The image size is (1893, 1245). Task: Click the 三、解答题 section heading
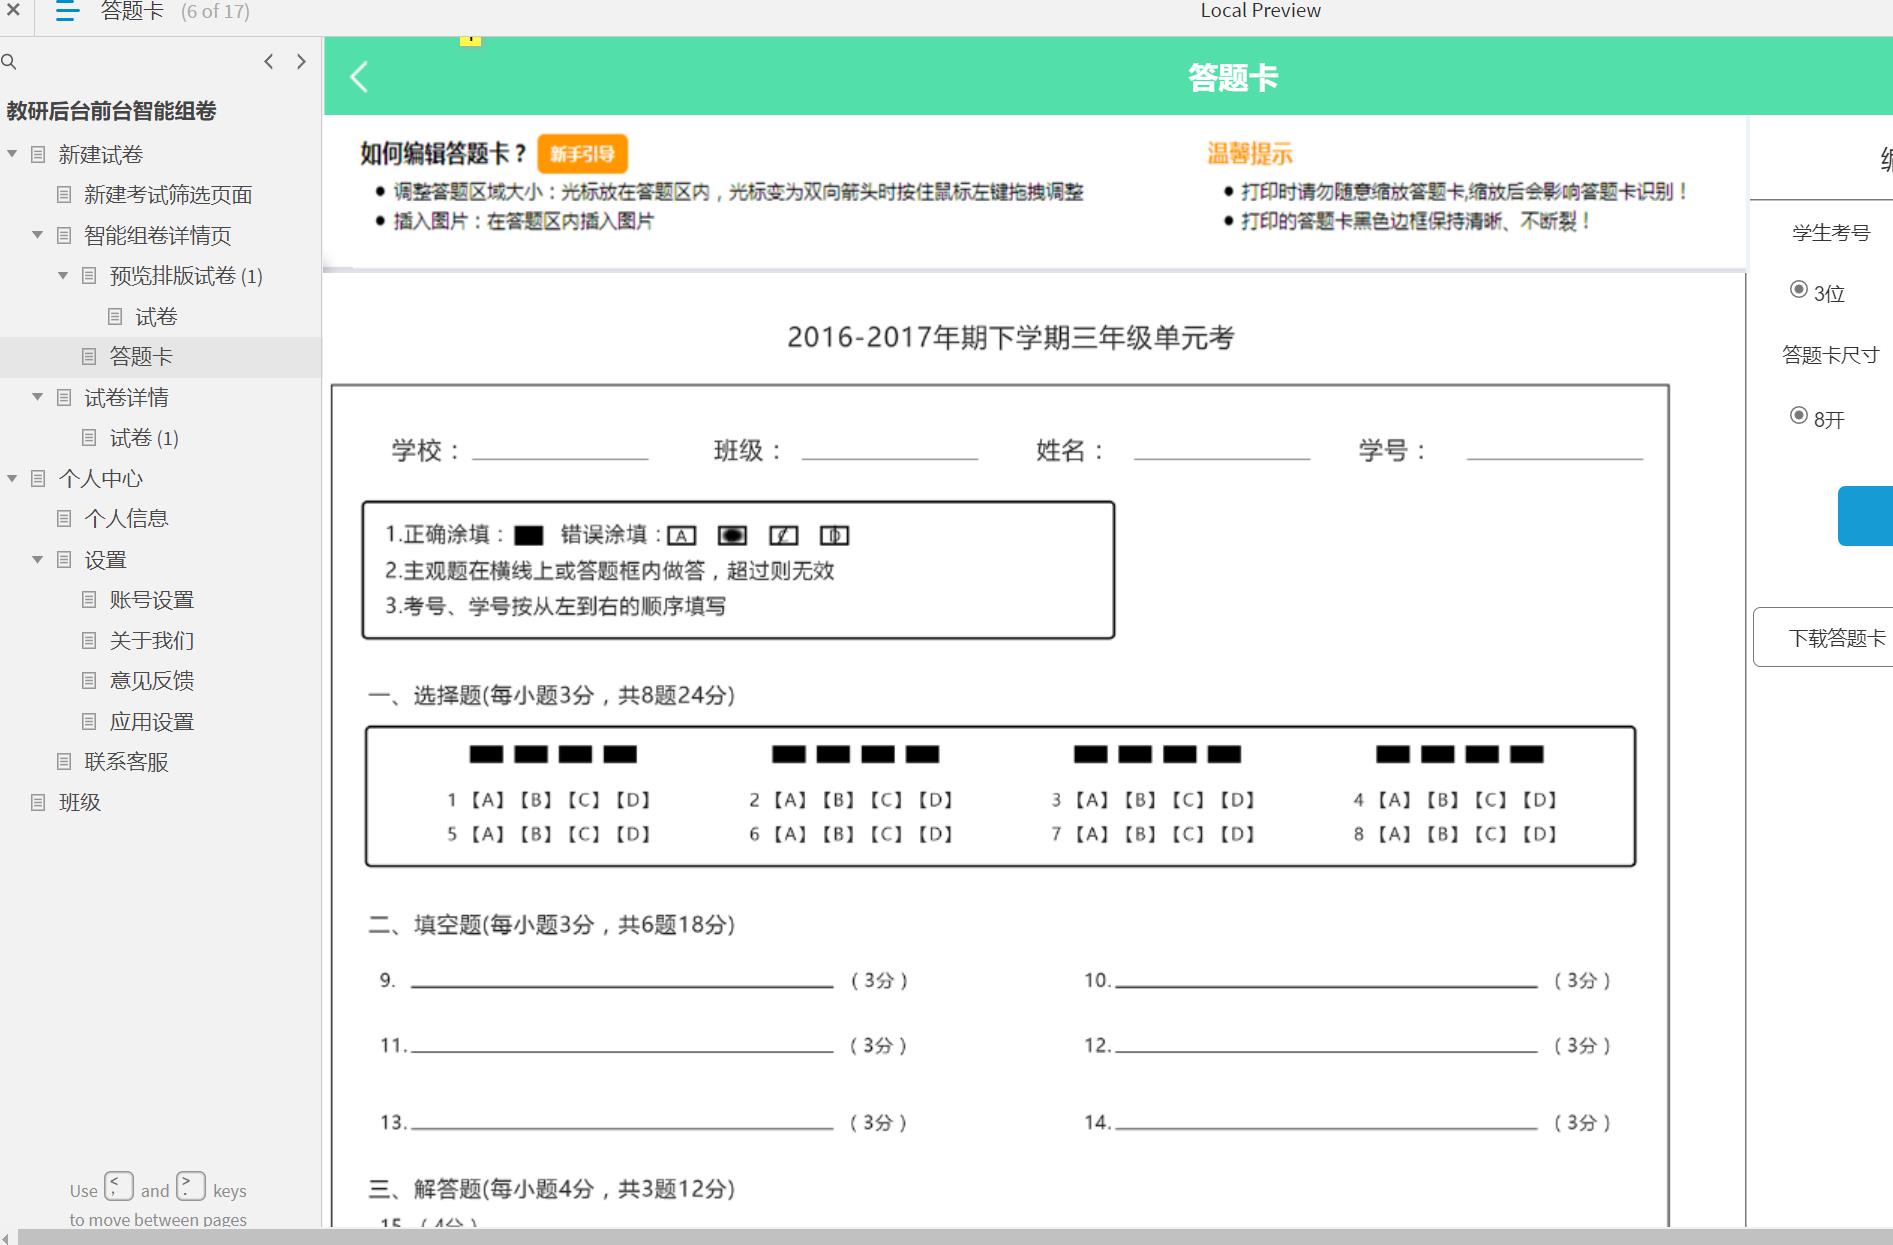552,1189
